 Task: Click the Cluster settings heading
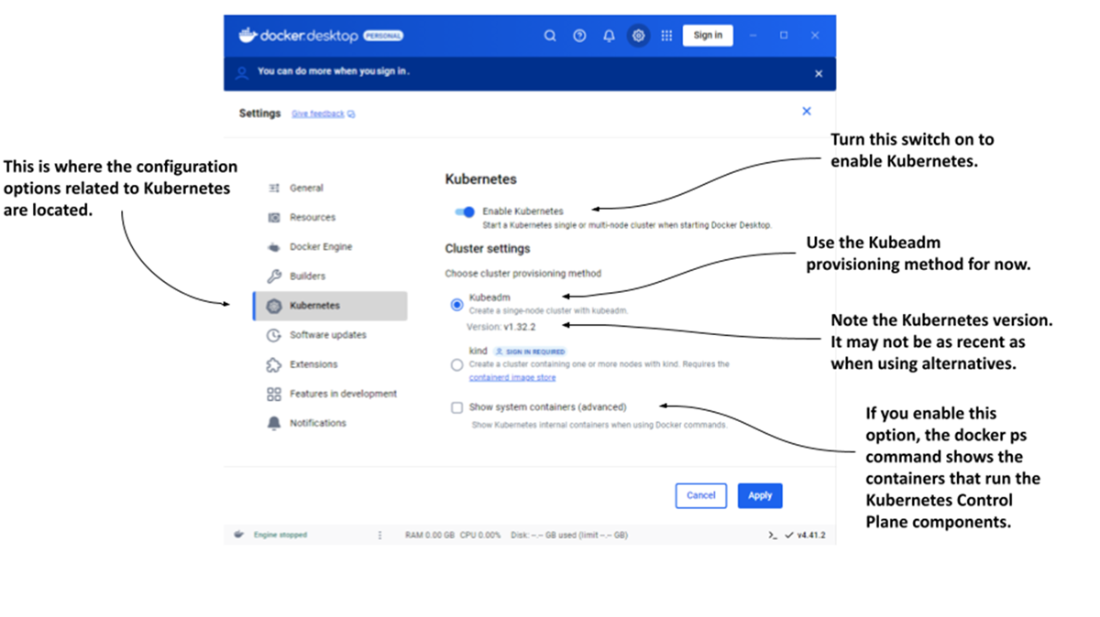click(488, 249)
